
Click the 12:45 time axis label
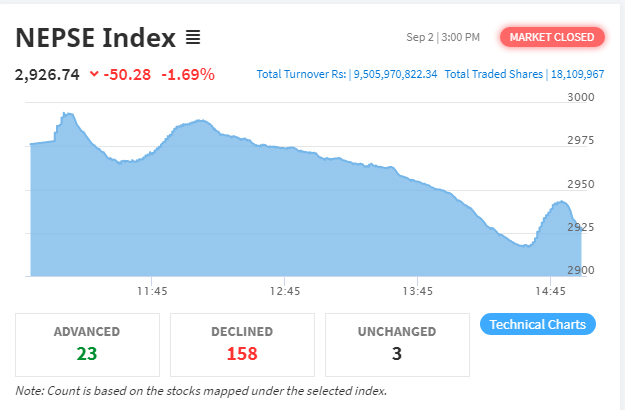point(285,292)
